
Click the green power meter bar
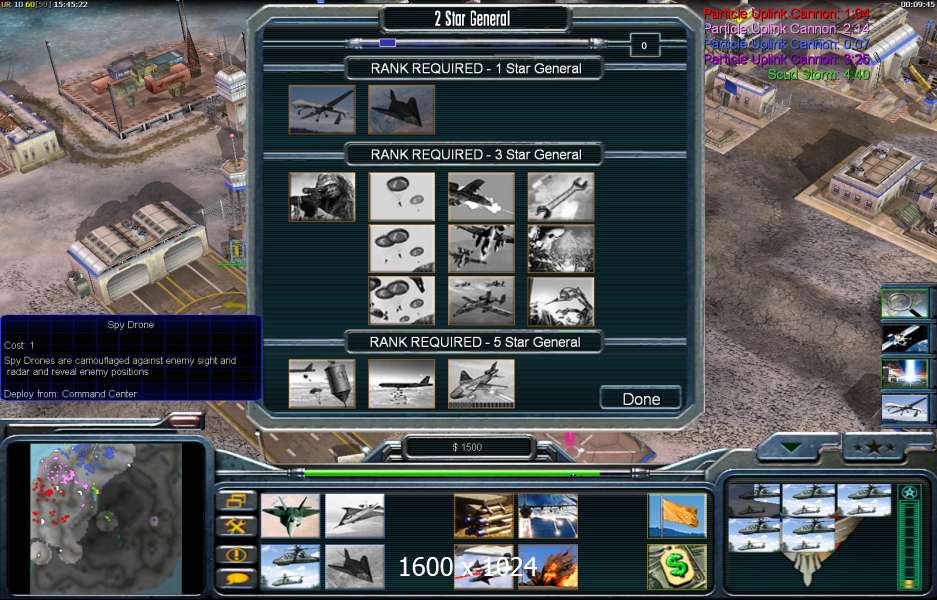click(910, 544)
